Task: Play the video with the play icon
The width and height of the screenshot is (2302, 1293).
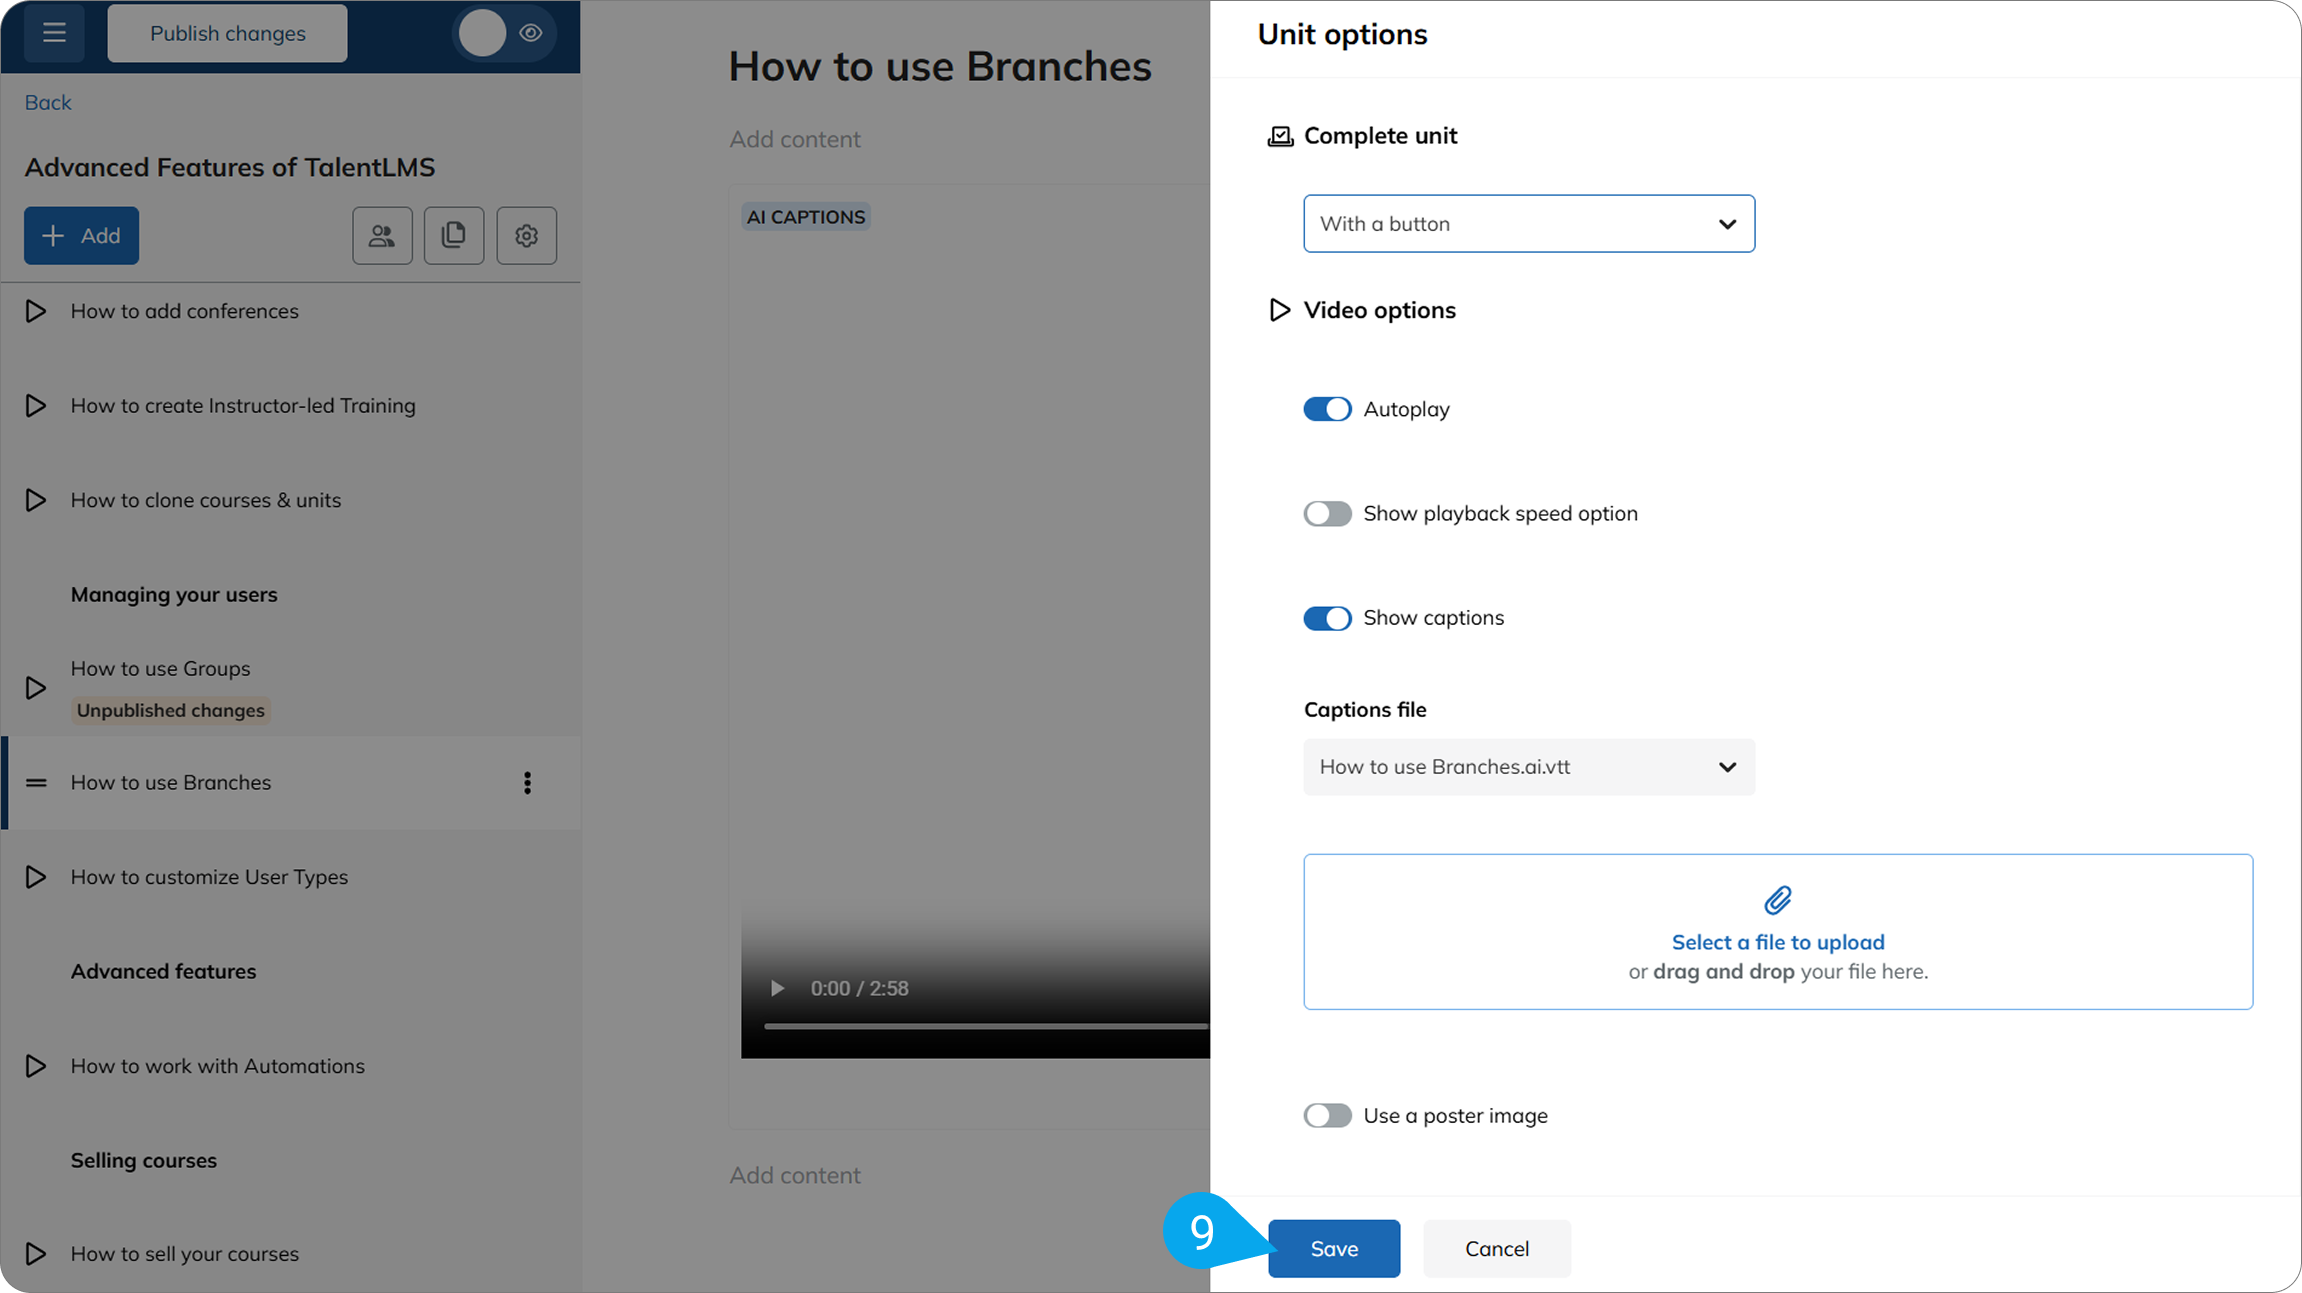Action: (777, 988)
